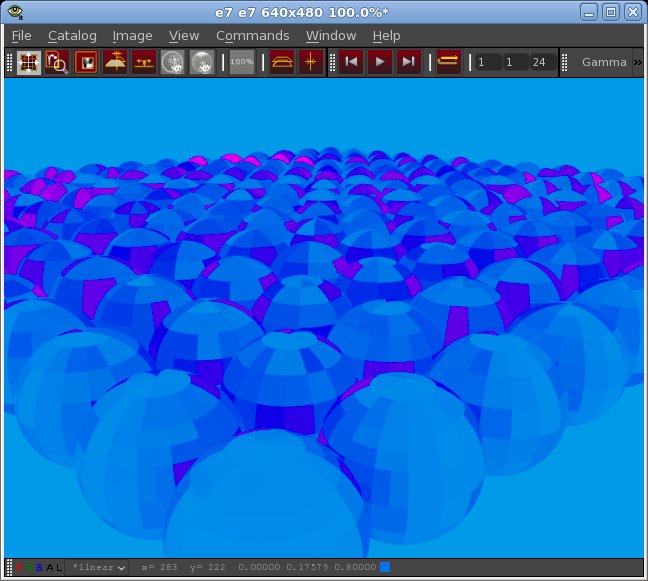The image size is (648, 581).
Task: Click the first grey globe hand icon
Action: [172, 62]
